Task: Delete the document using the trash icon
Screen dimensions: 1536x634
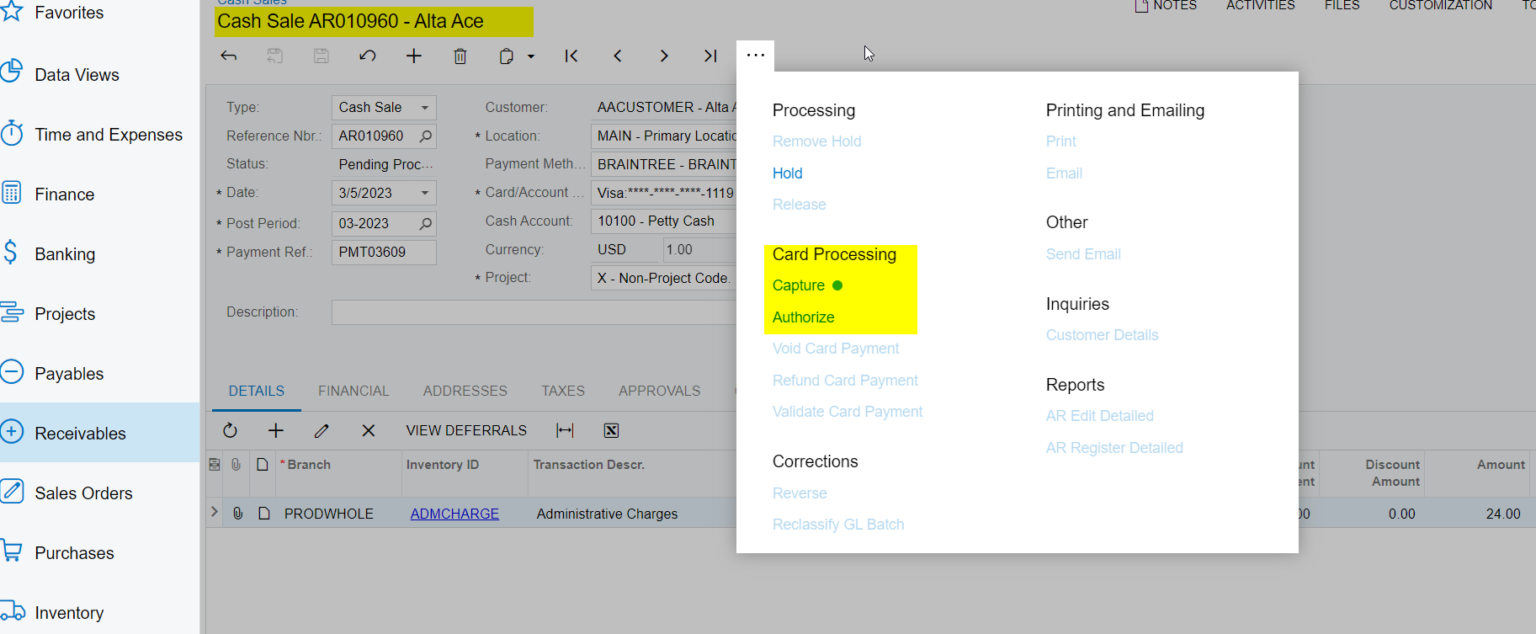Action: click(460, 56)
